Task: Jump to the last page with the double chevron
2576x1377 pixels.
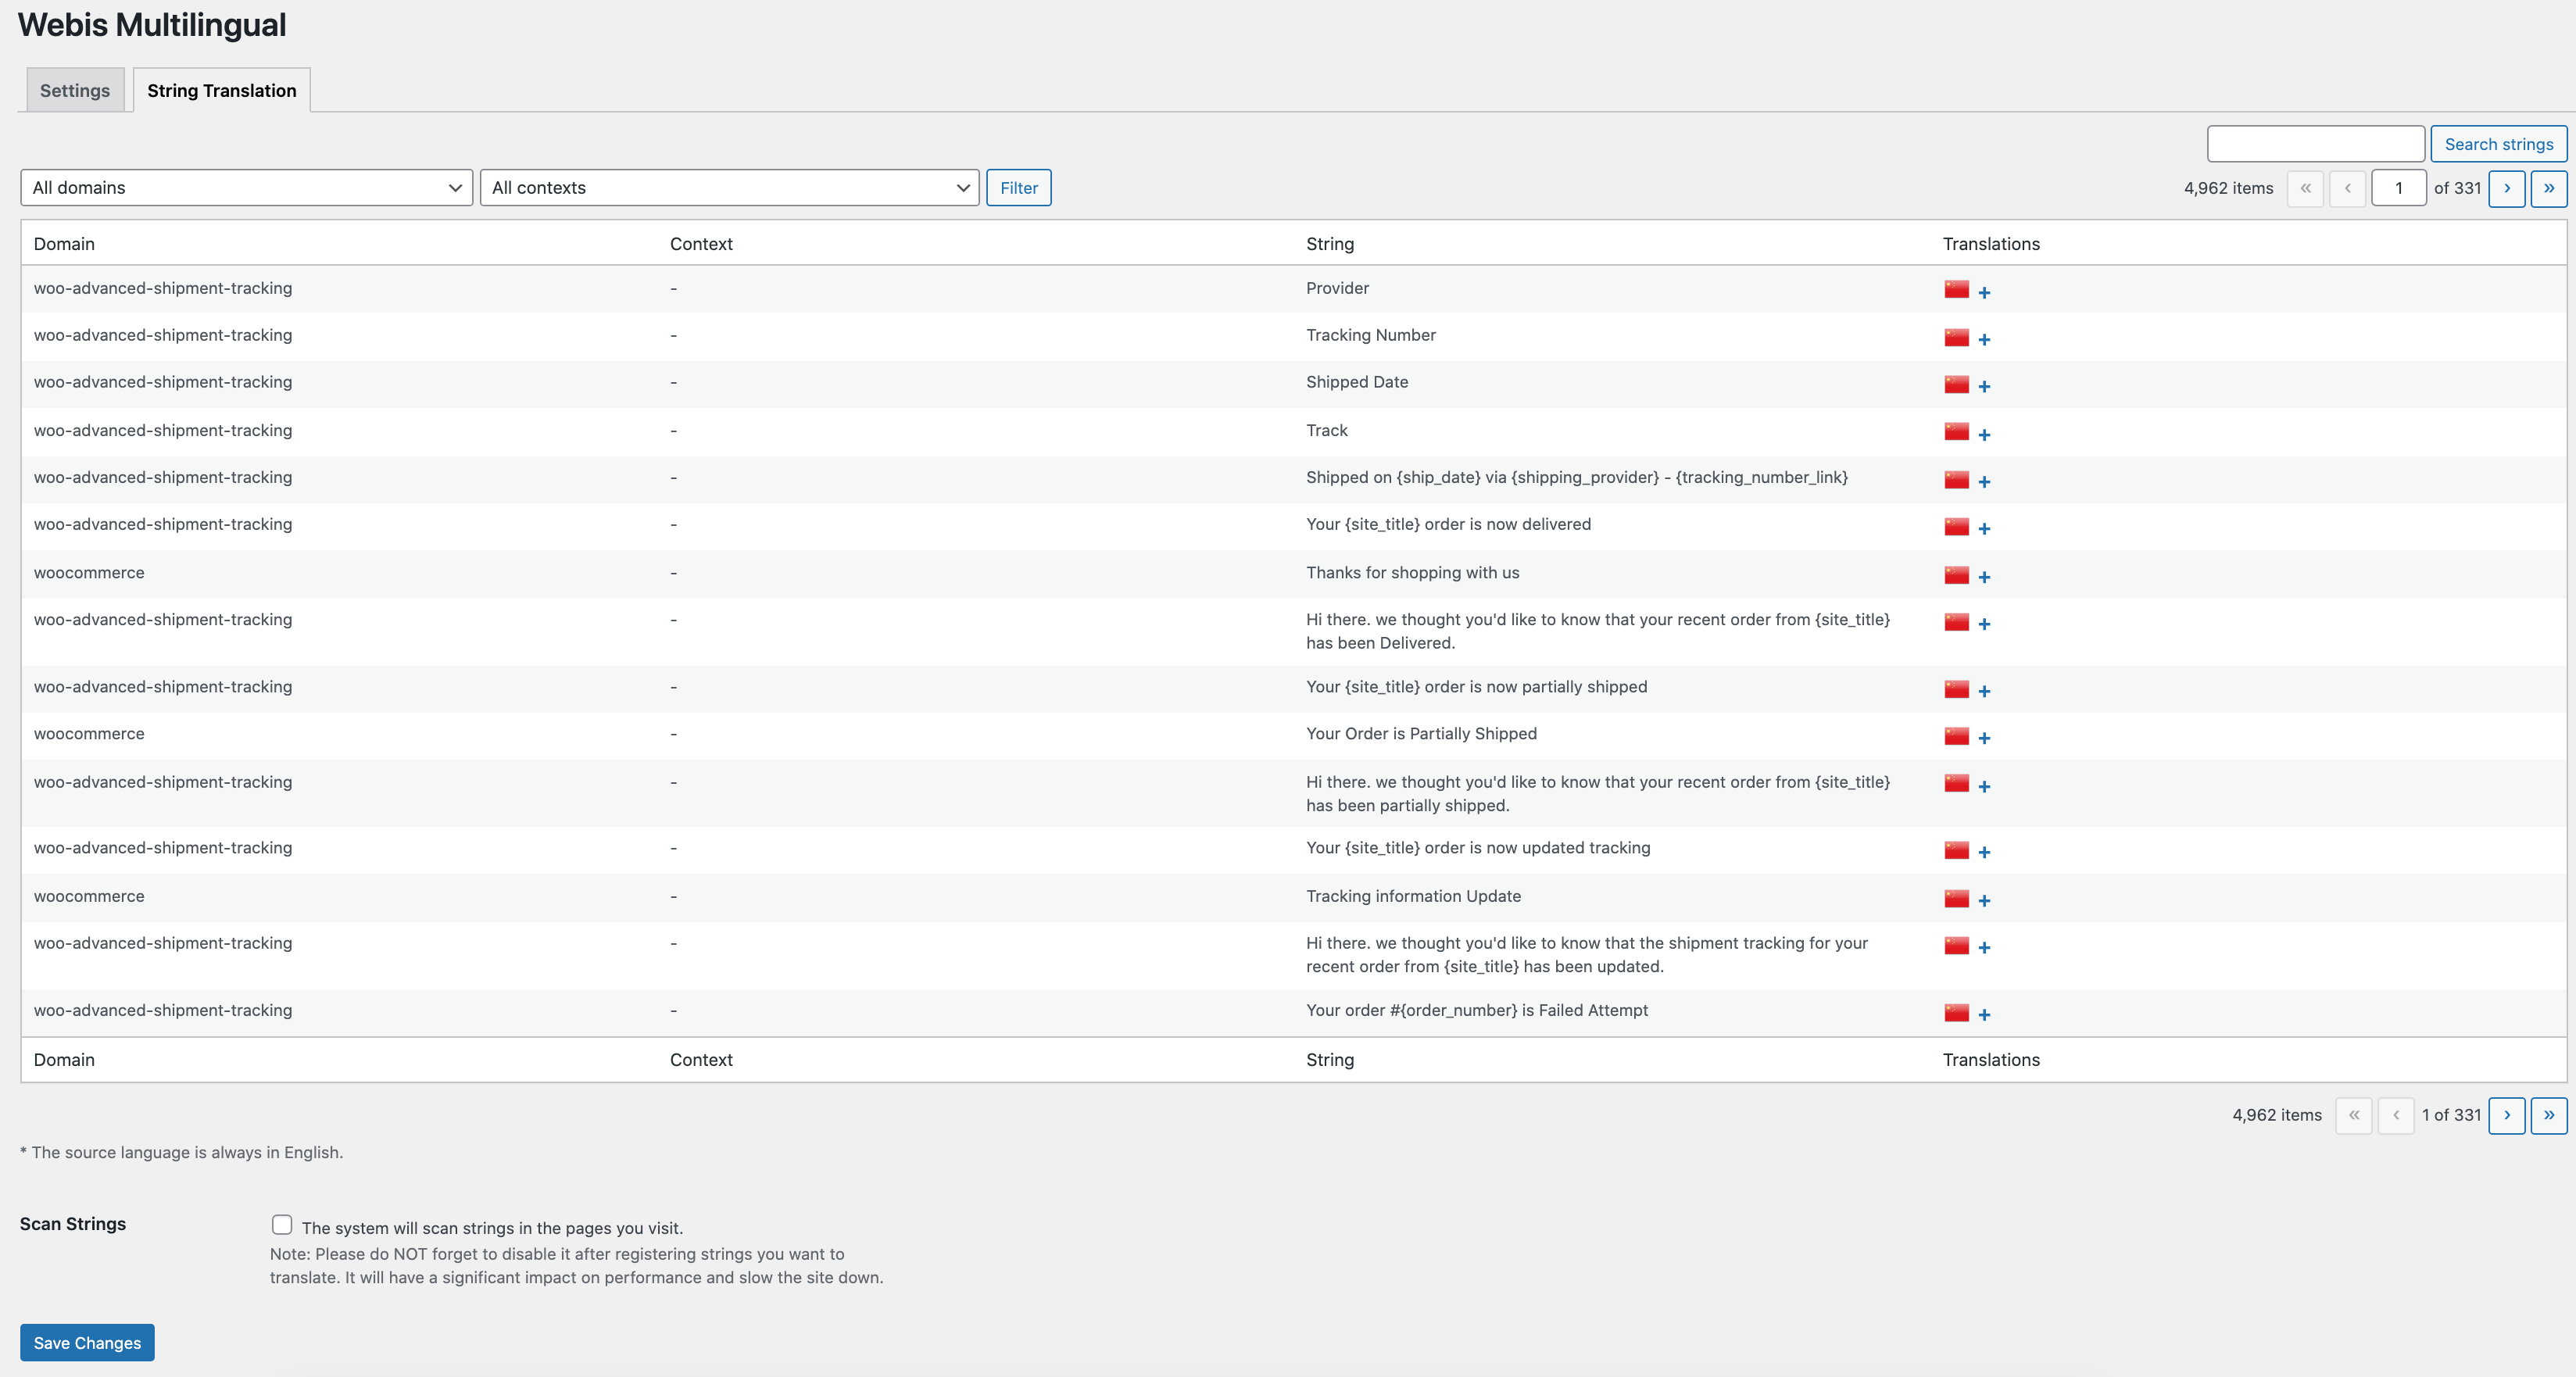Action: 2549,188
